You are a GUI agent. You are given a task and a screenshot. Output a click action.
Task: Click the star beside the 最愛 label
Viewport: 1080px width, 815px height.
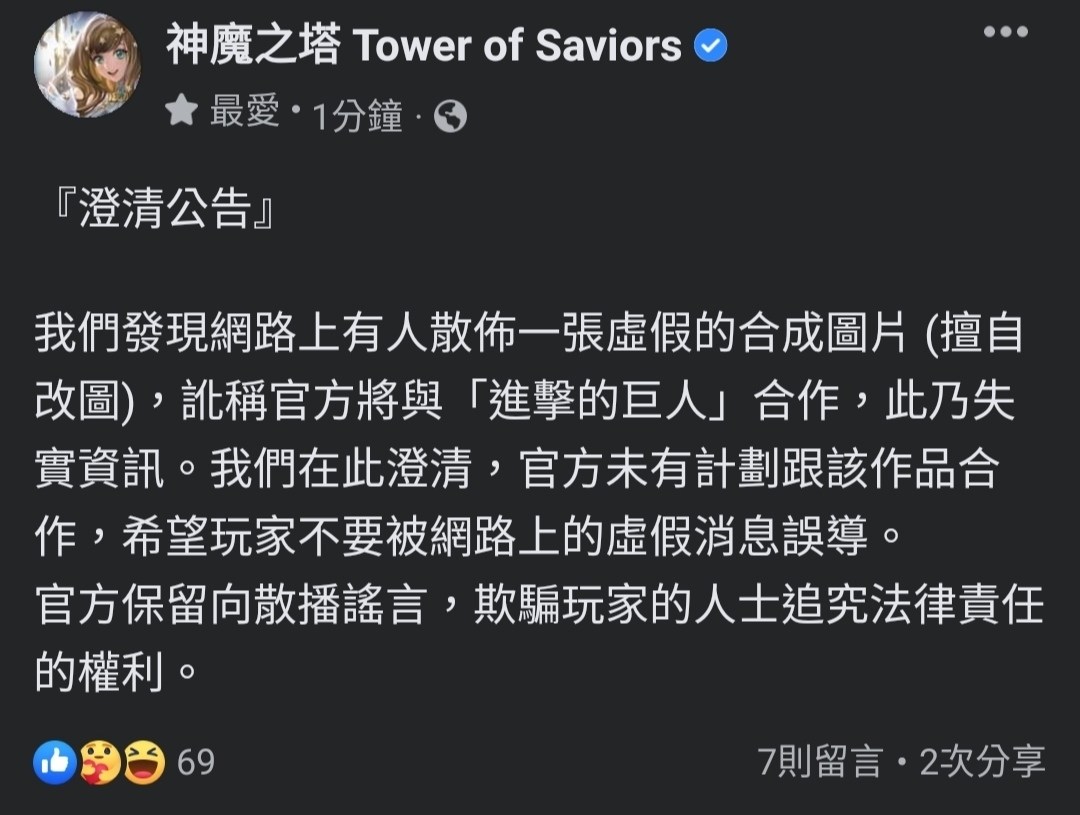pos(181,110)
